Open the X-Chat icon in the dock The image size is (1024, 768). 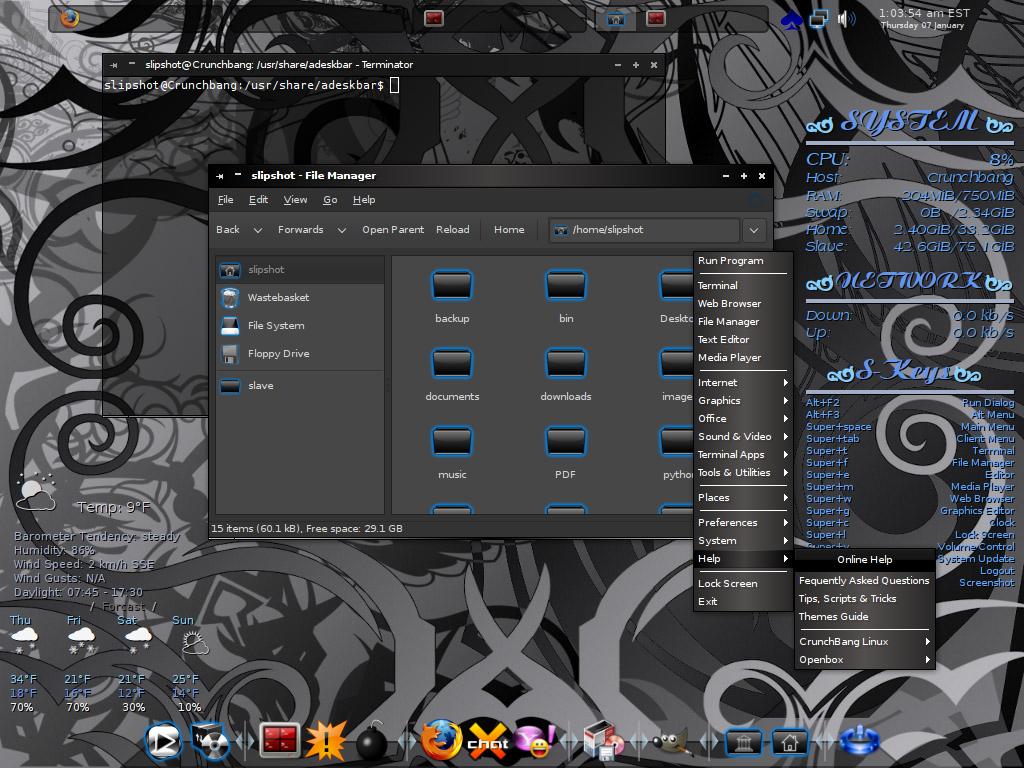coord(487,741)
